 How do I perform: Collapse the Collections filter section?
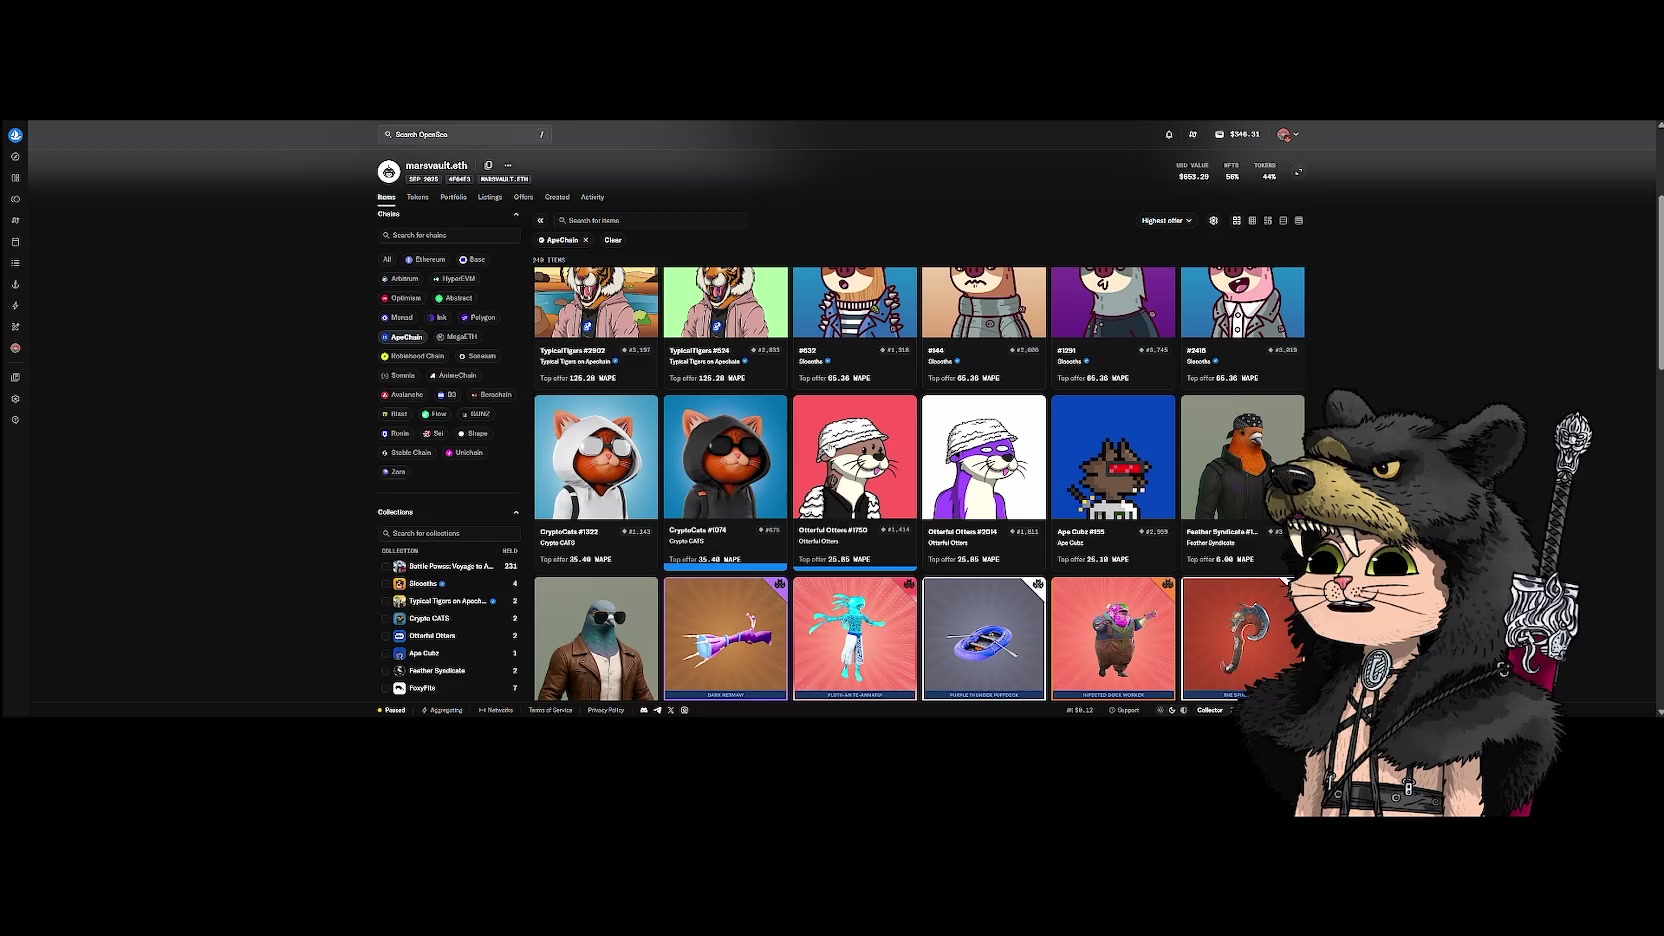coord(516,512)
